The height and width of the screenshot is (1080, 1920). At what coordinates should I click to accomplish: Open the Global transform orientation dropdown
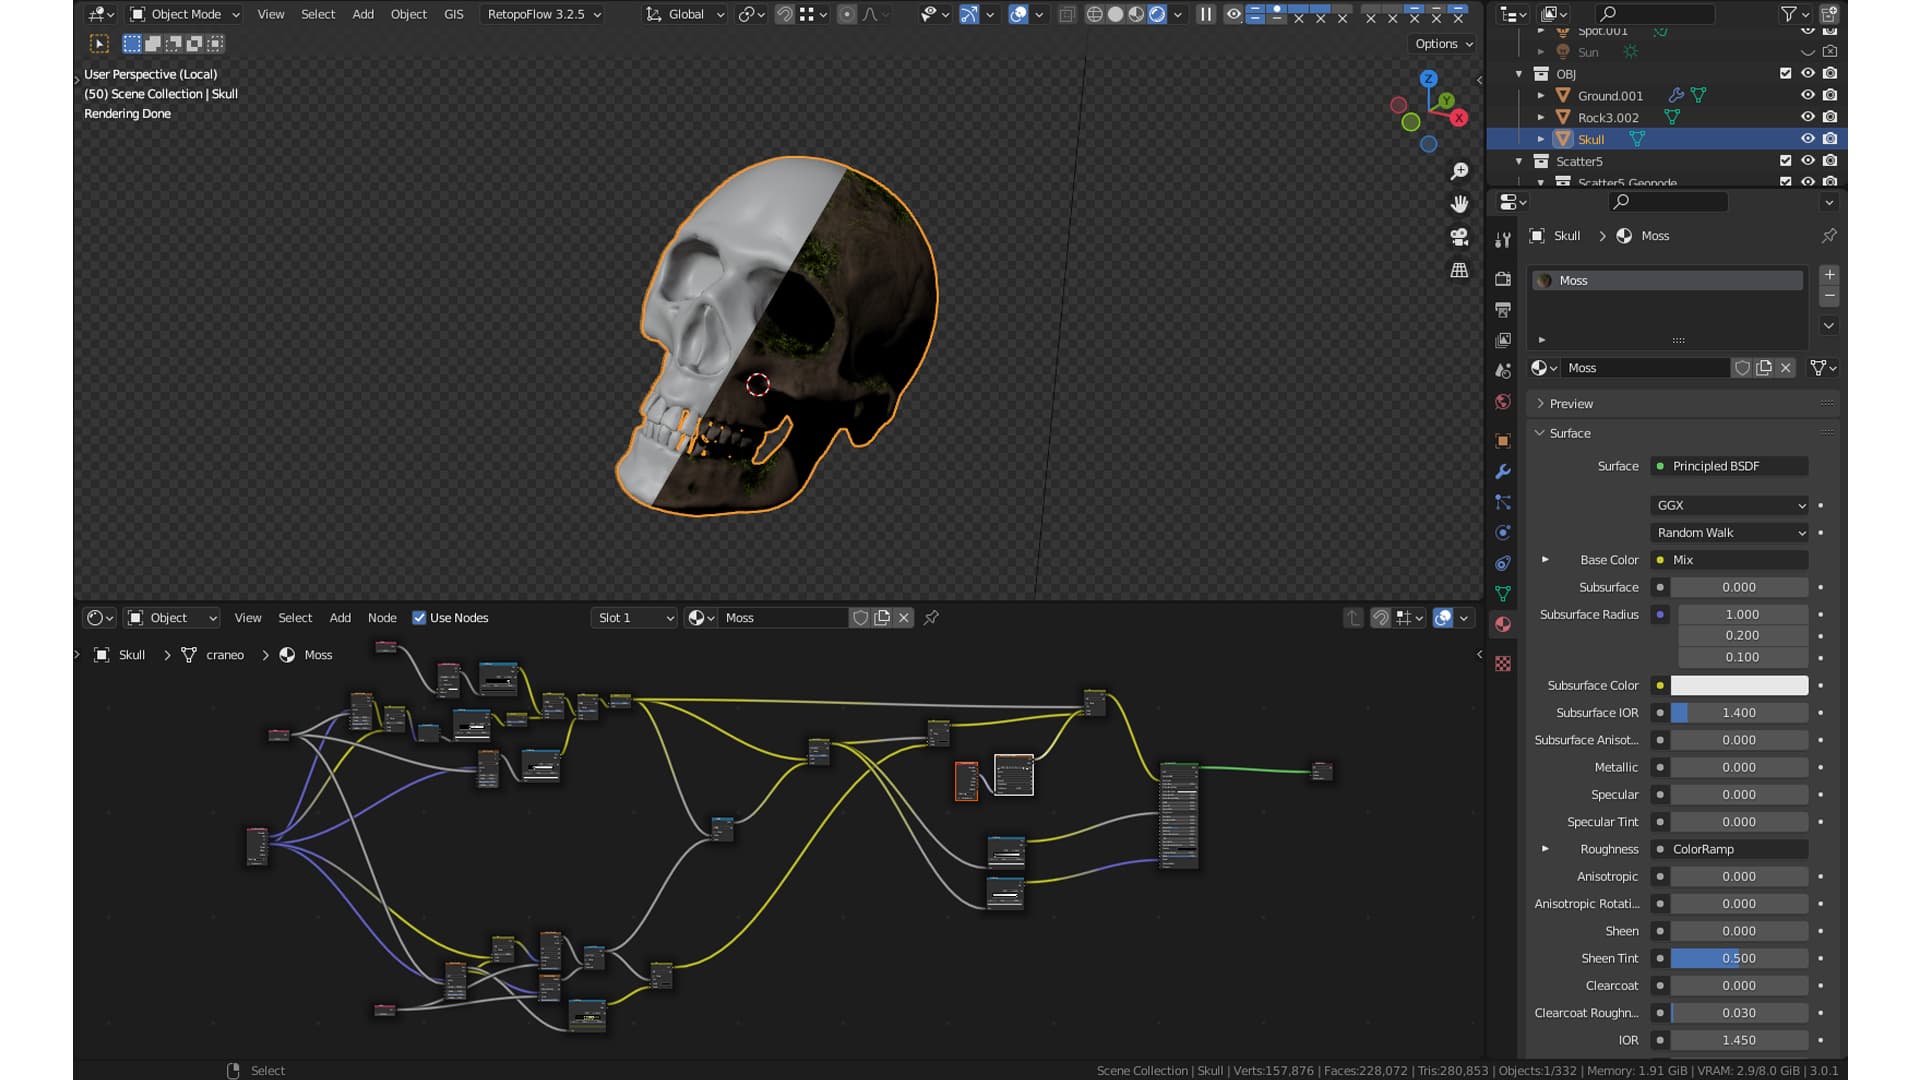(x=684, y=14)
